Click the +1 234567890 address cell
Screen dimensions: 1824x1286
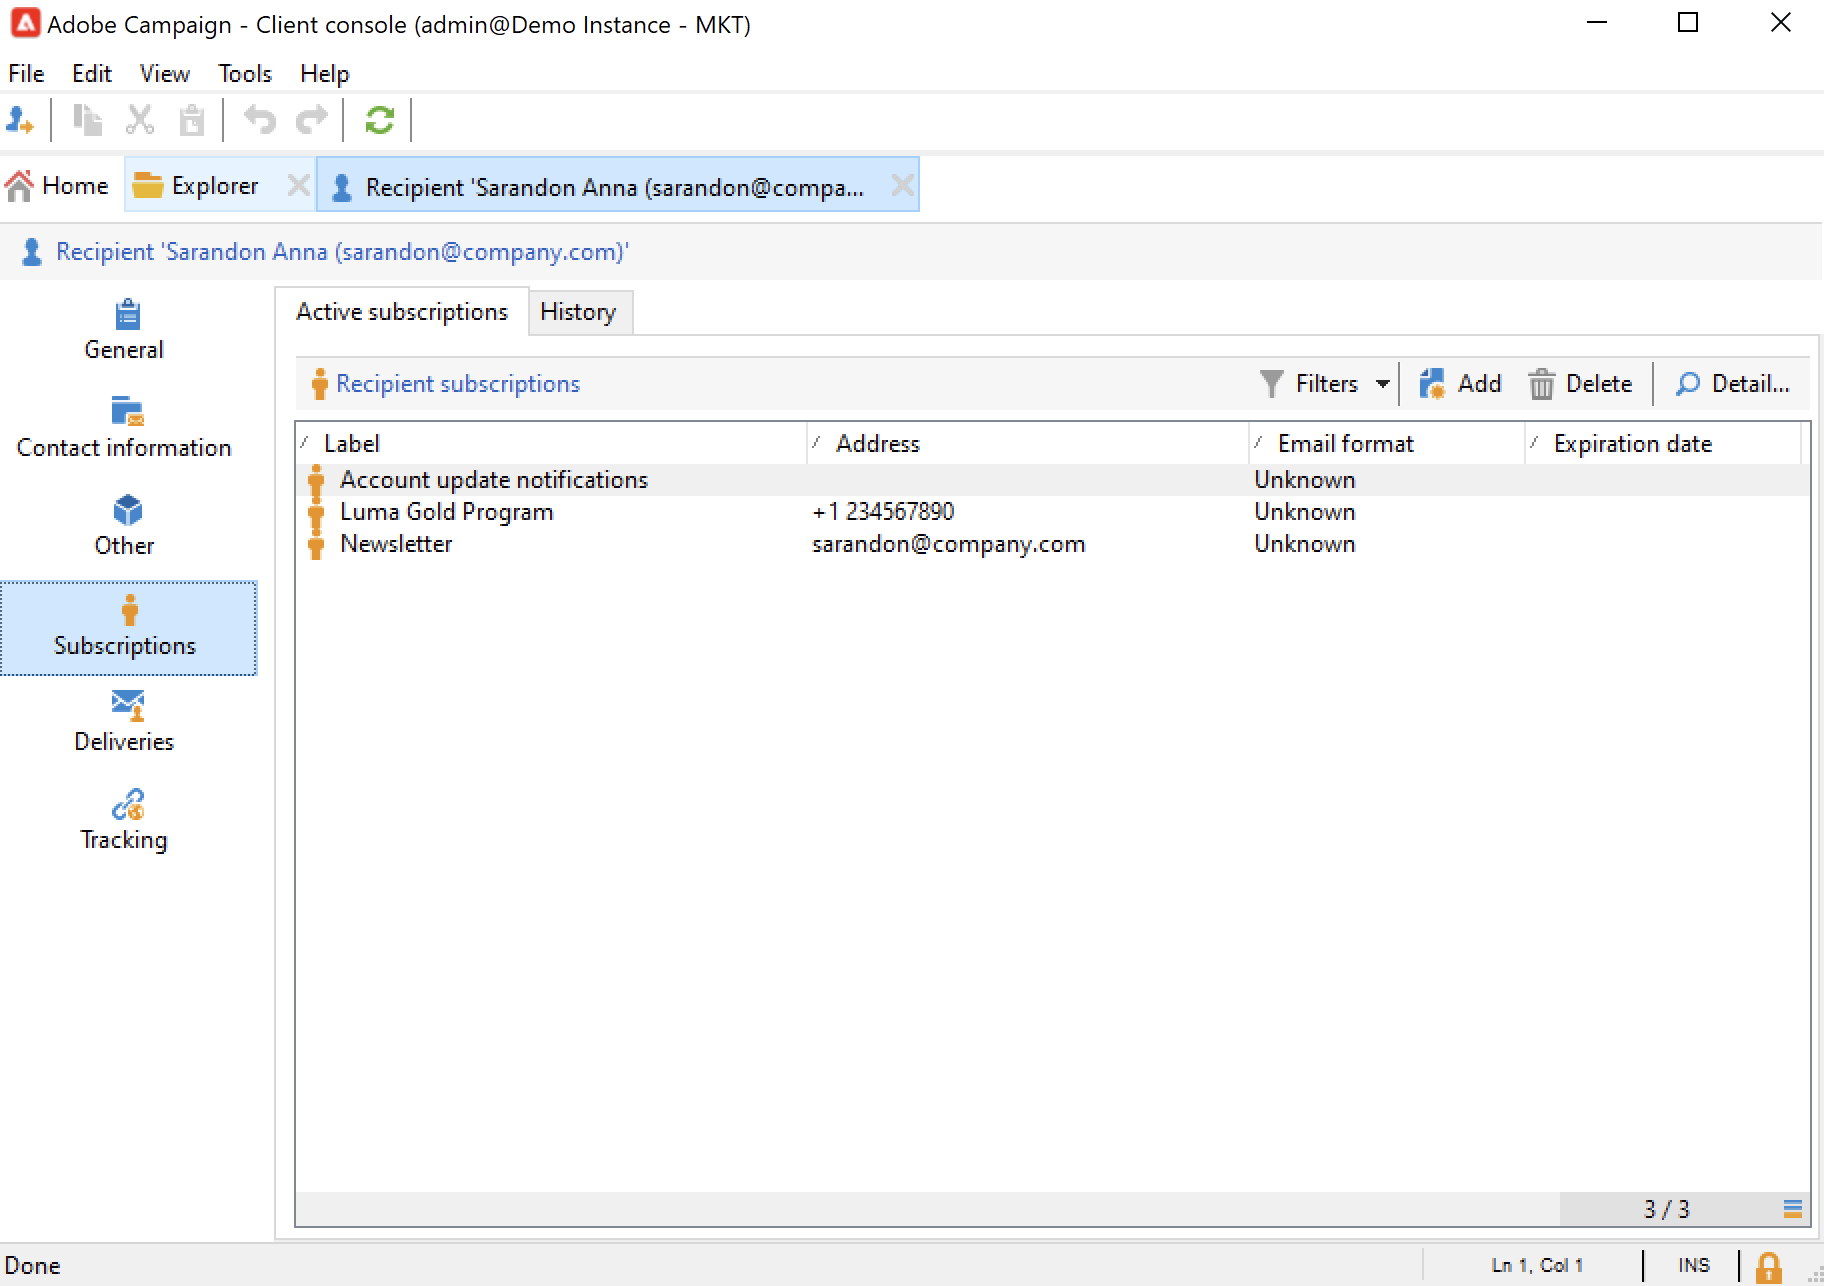coord(883,512)
